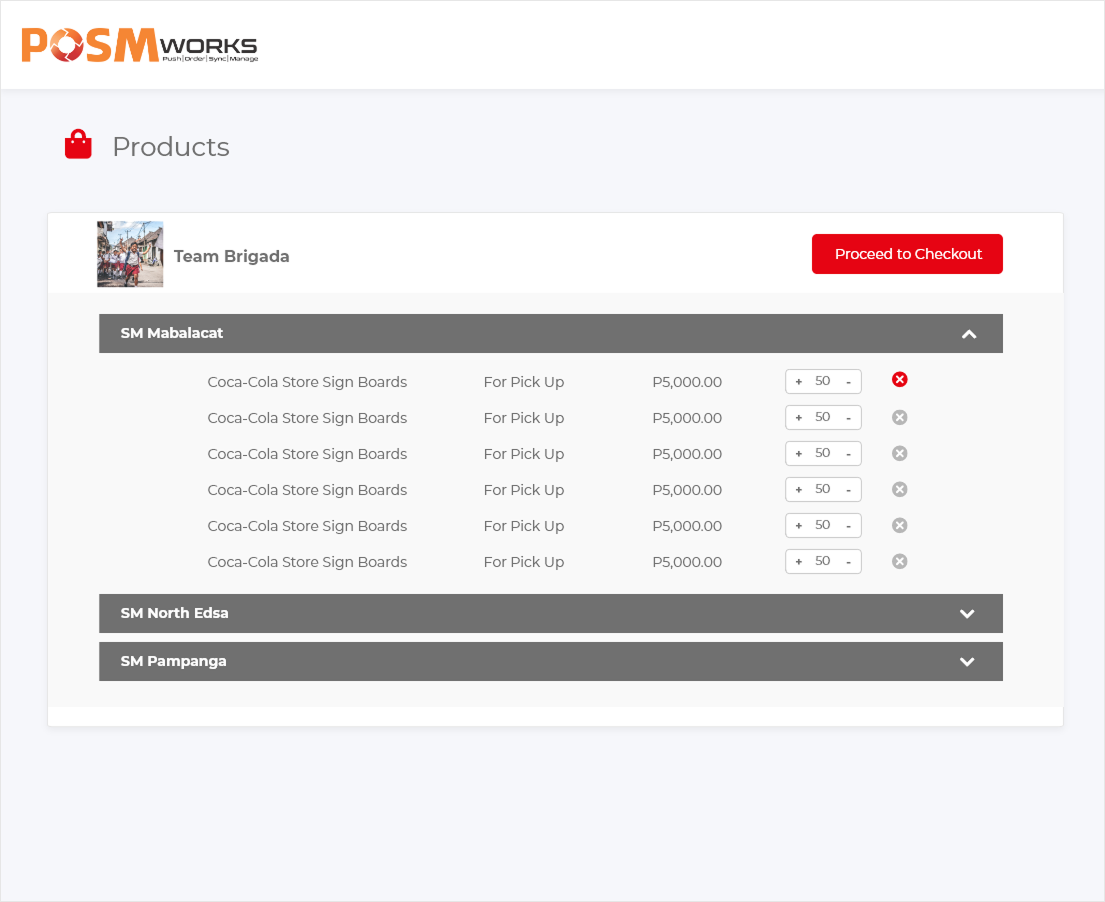Click first row's Coca-Cola Store Sign Boards name

click(x=307, y=382)
